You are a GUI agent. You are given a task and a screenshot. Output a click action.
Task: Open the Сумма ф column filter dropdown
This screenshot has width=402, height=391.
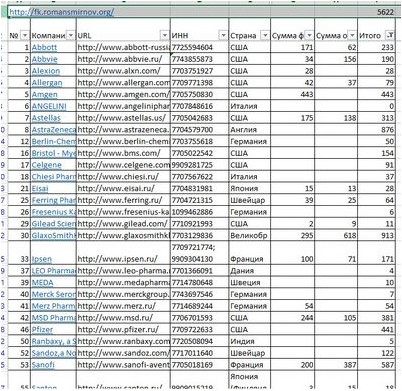click(x=309, y=35)
